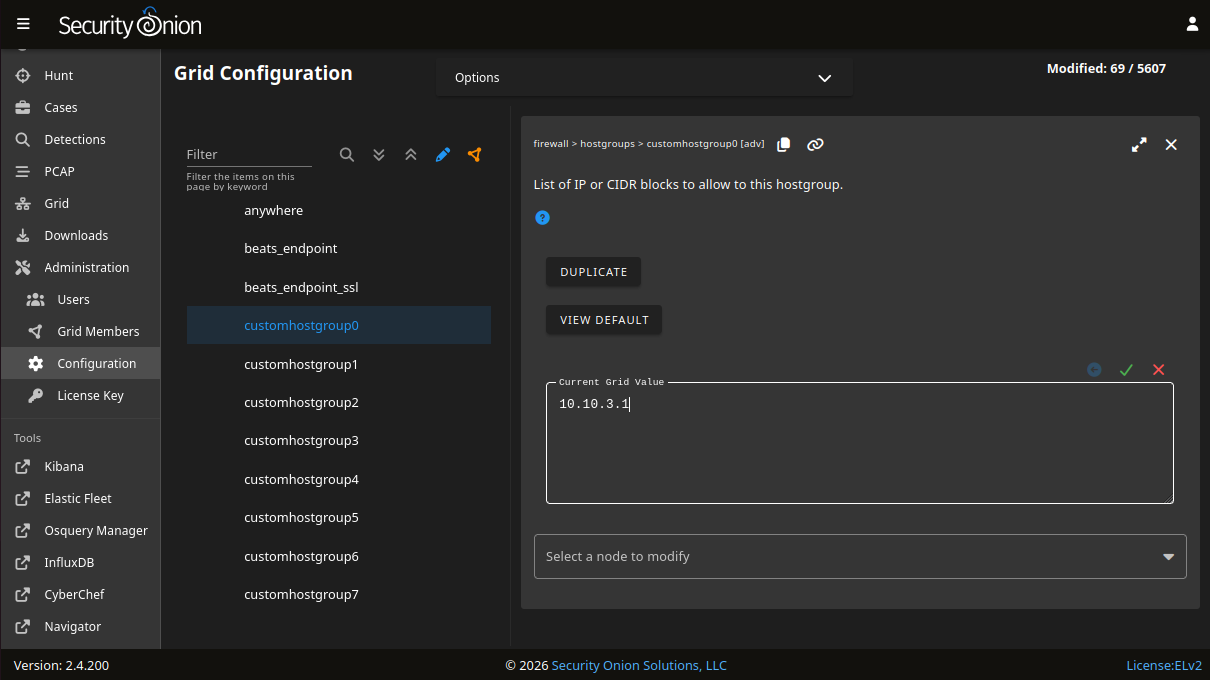This screenshot has width=1210, height=680.
Task: Open the user account menu icon
Action: [x=1191, y=24]
